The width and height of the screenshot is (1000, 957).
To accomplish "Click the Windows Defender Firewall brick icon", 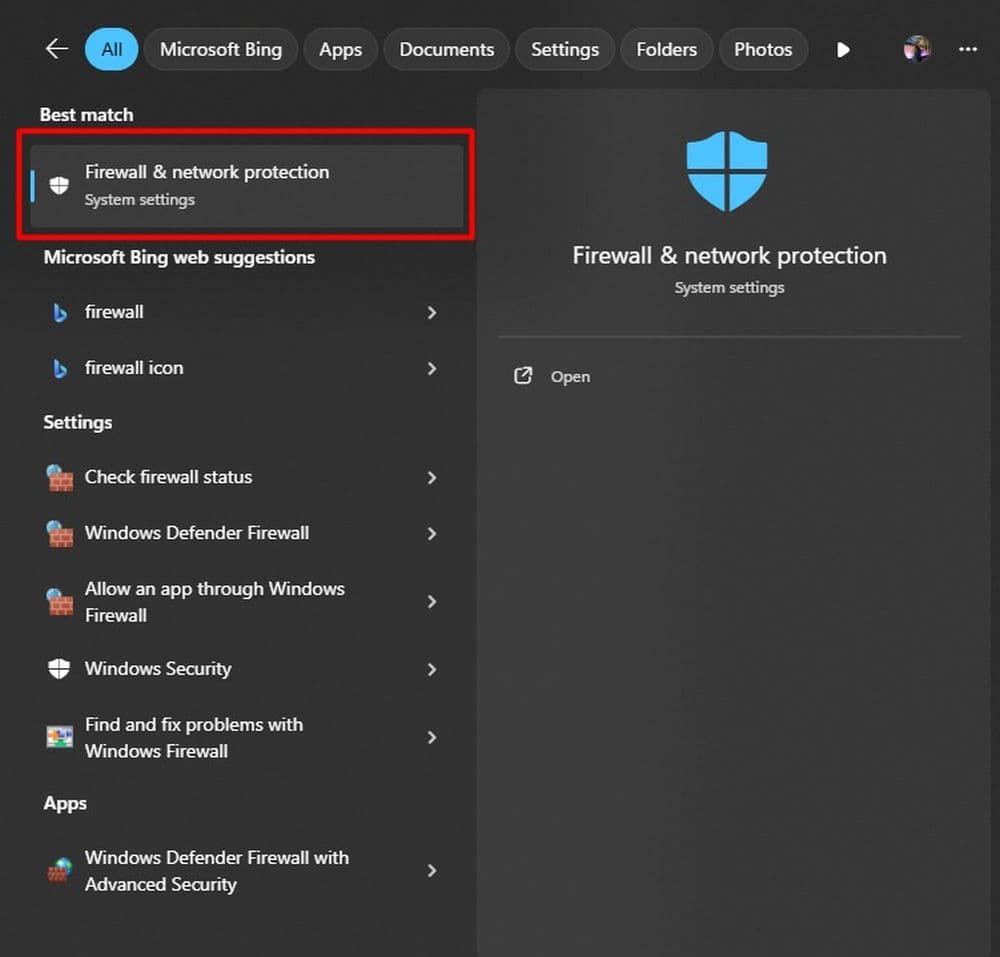I will tap(59, 533).
